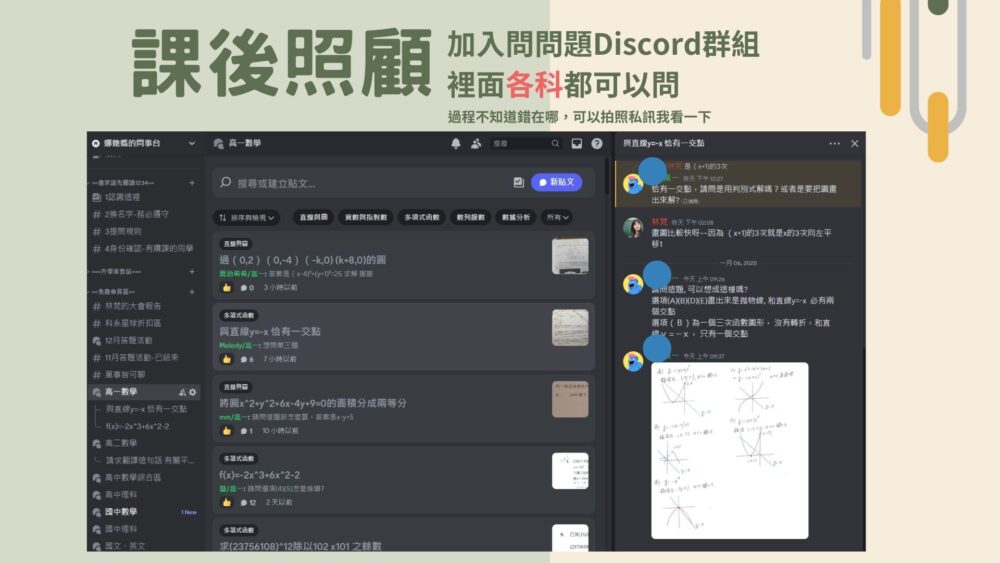
Task: Click invite icon on 高一數學 channel row
Action: pyautogui.click(x=182, y=392)
